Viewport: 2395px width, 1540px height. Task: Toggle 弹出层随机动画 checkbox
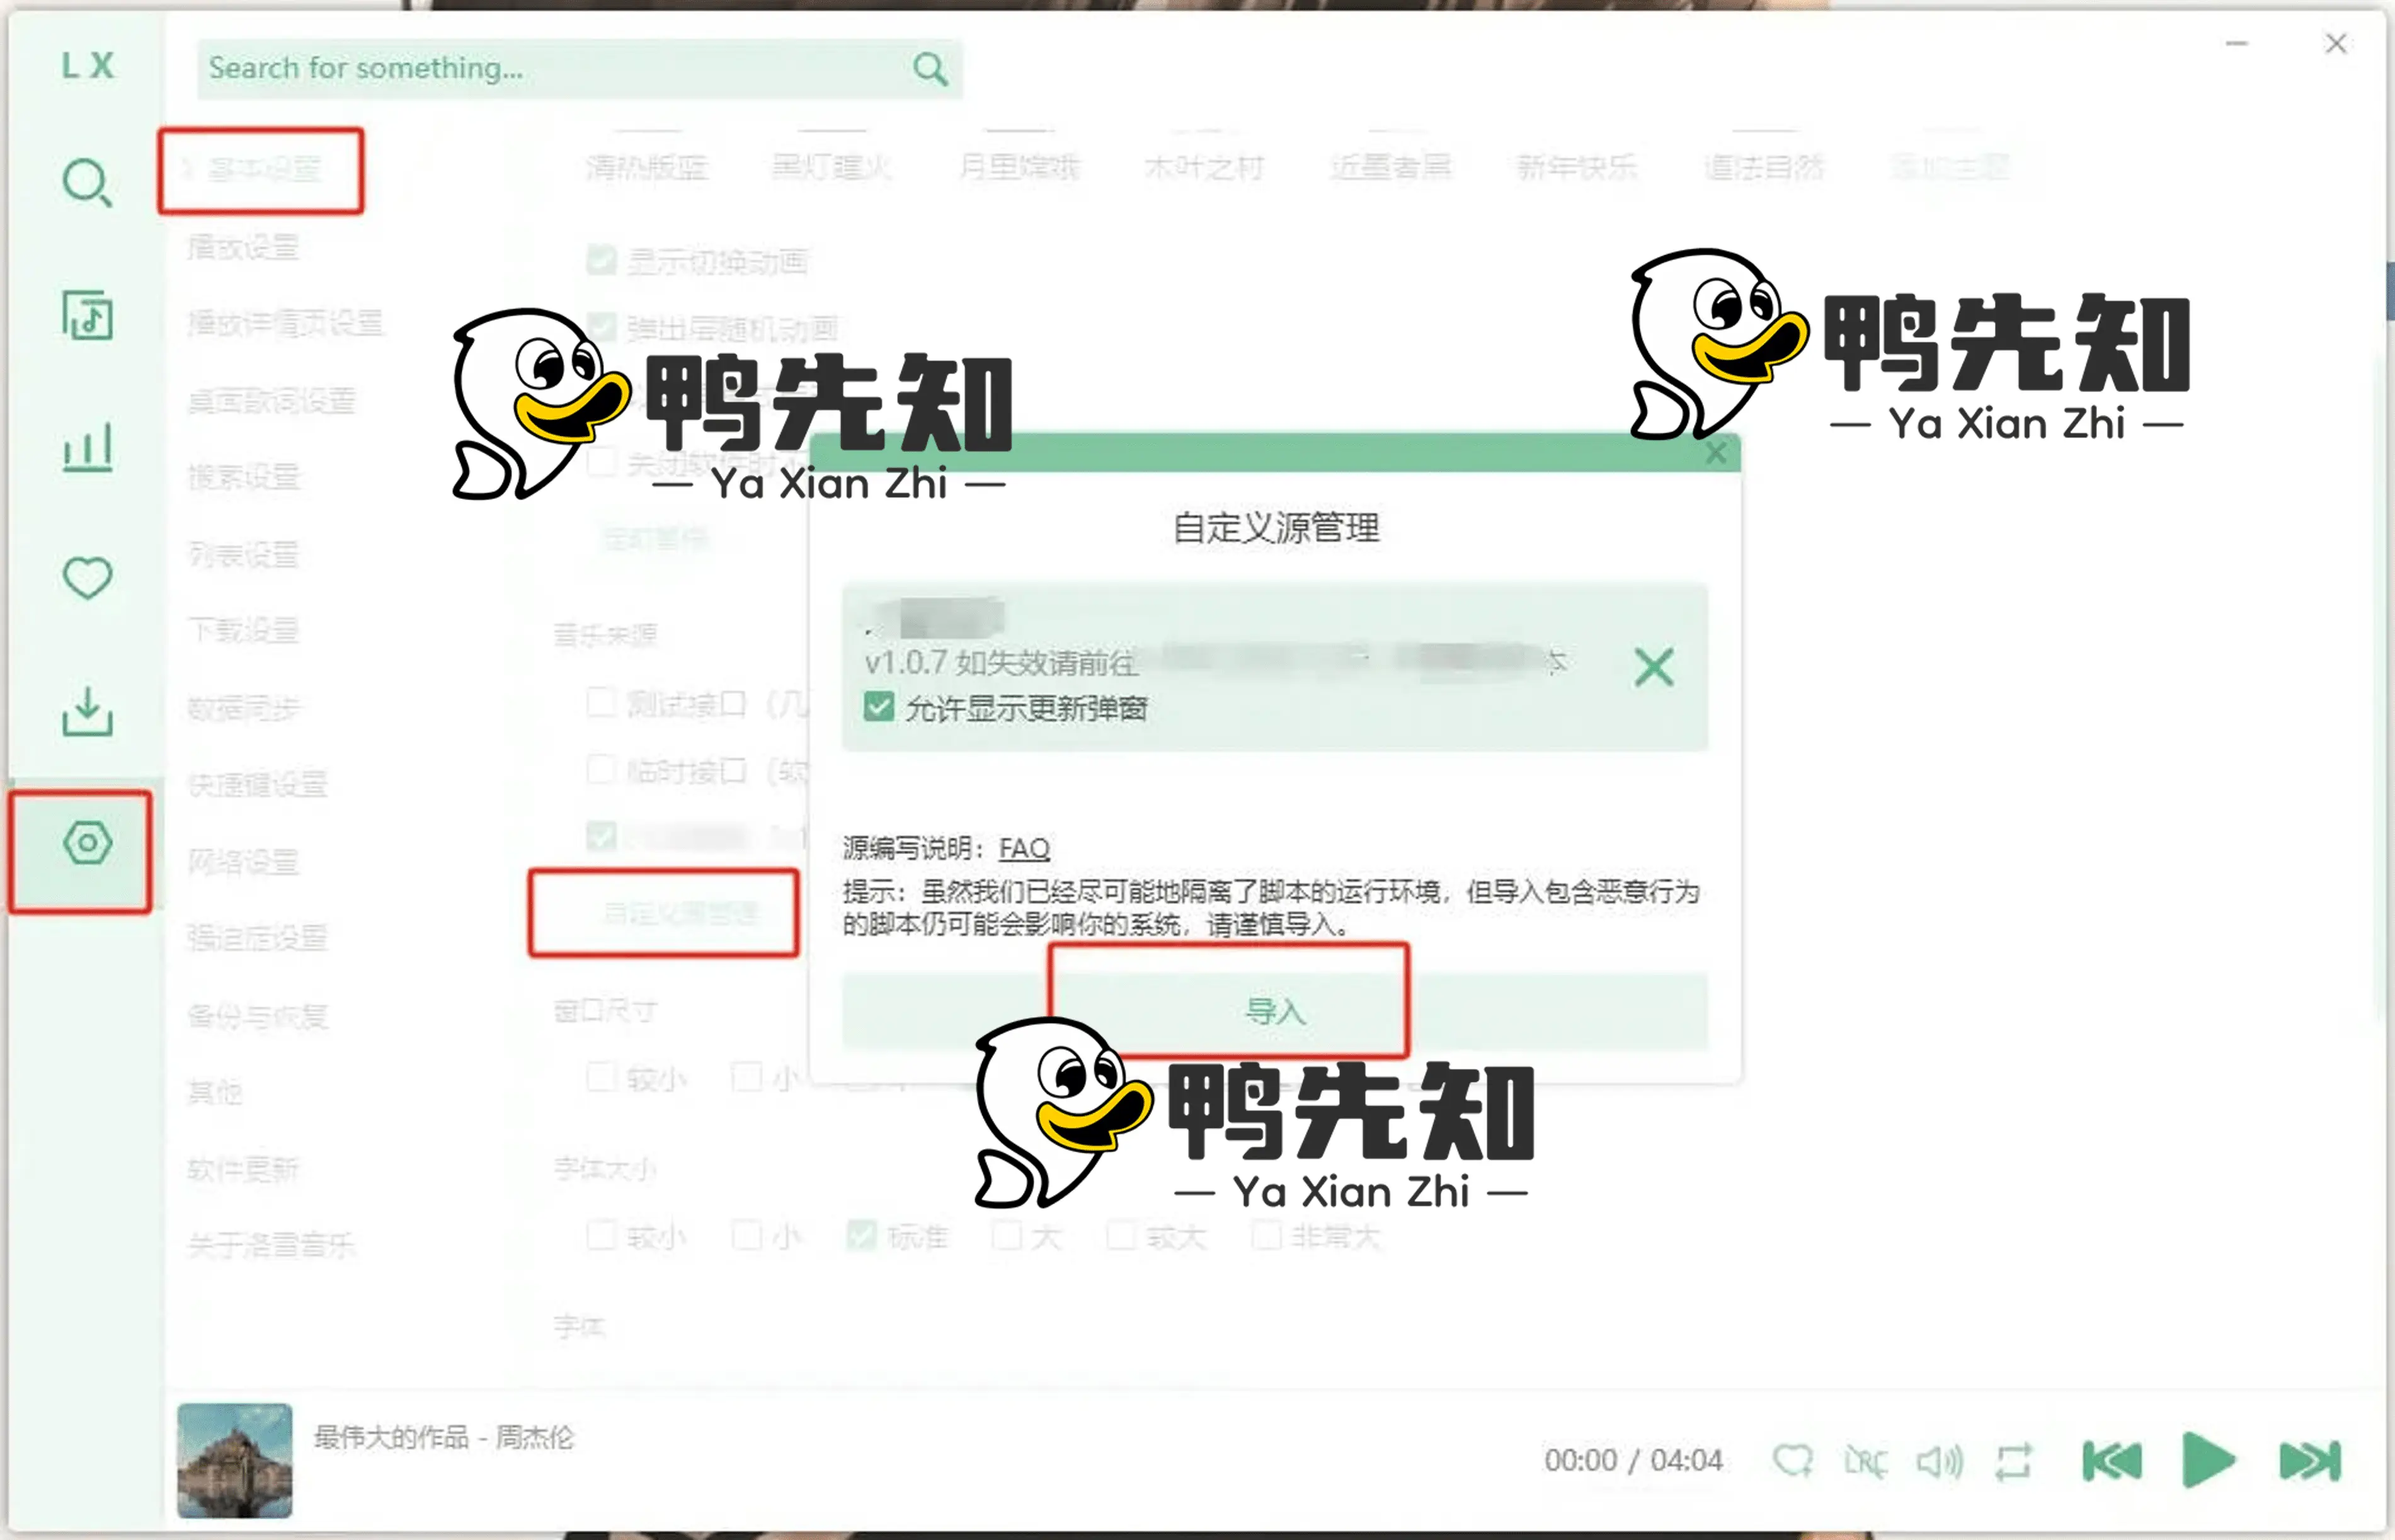coord(601,327)
